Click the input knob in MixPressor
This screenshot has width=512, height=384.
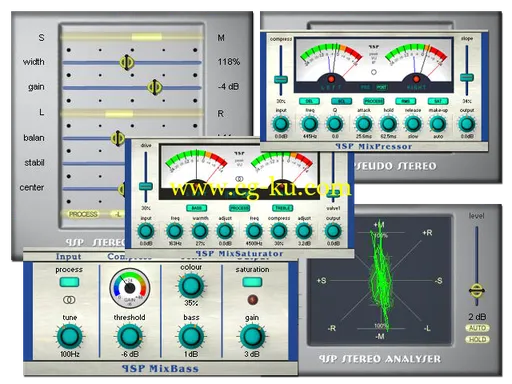[281, 124]
